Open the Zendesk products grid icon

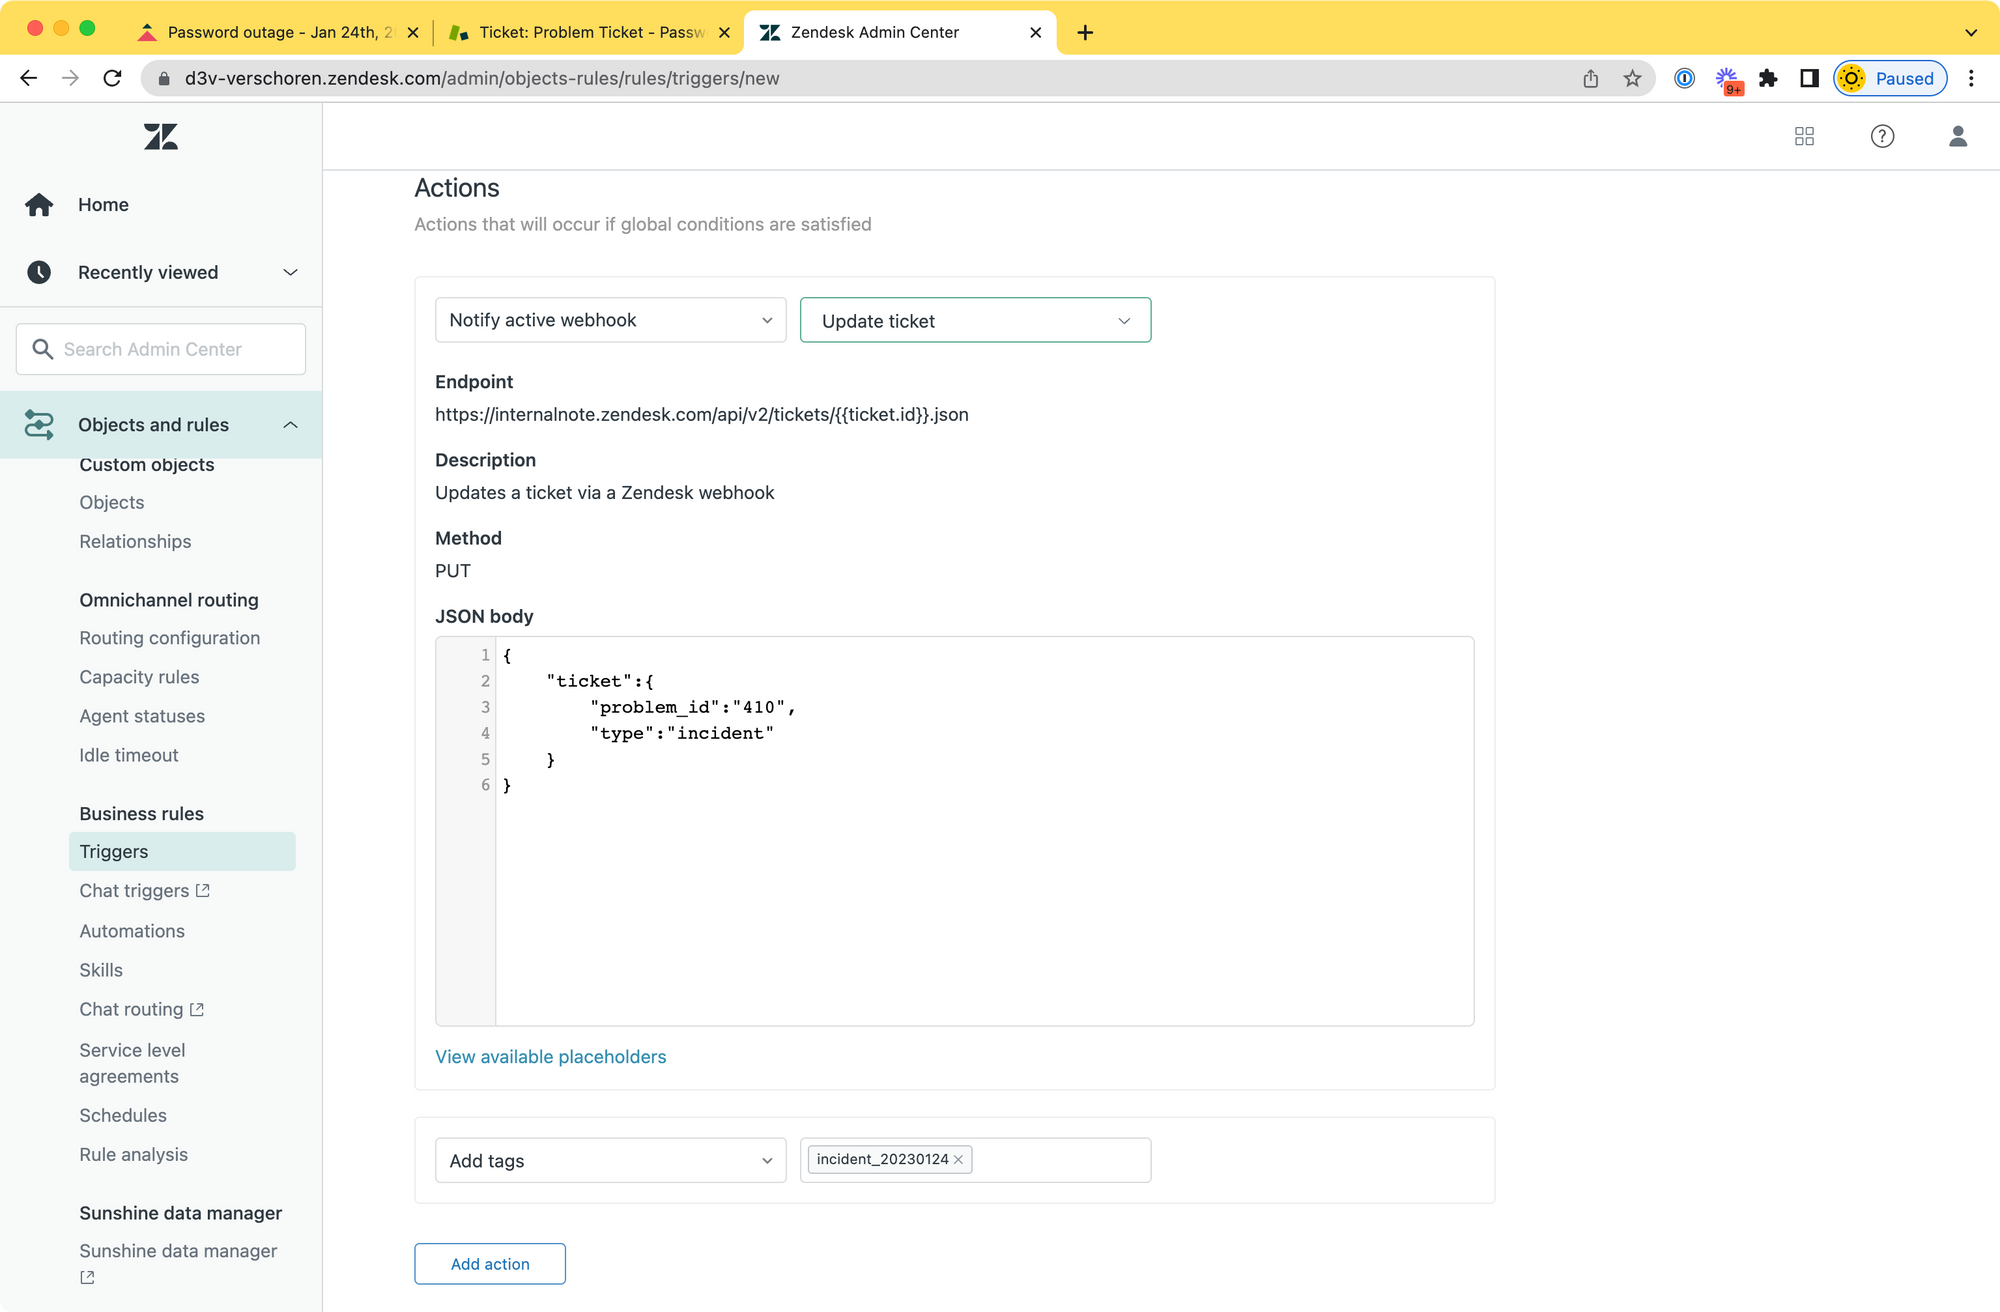click(1804, 136)
